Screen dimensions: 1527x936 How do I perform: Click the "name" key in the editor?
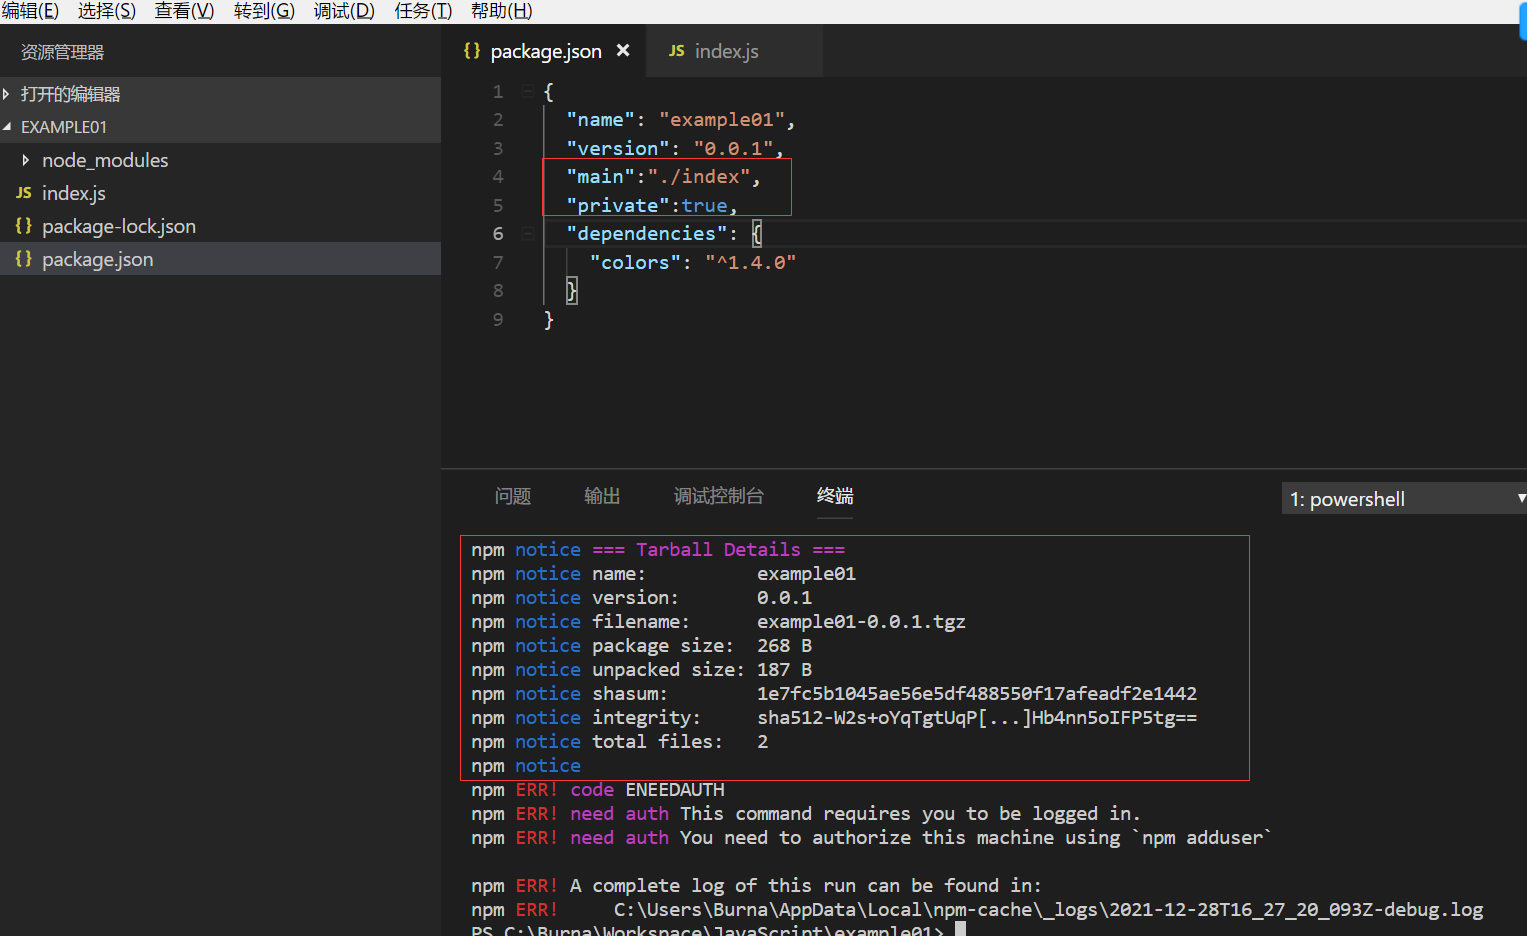pyautogui.click(x=600, y=120)
